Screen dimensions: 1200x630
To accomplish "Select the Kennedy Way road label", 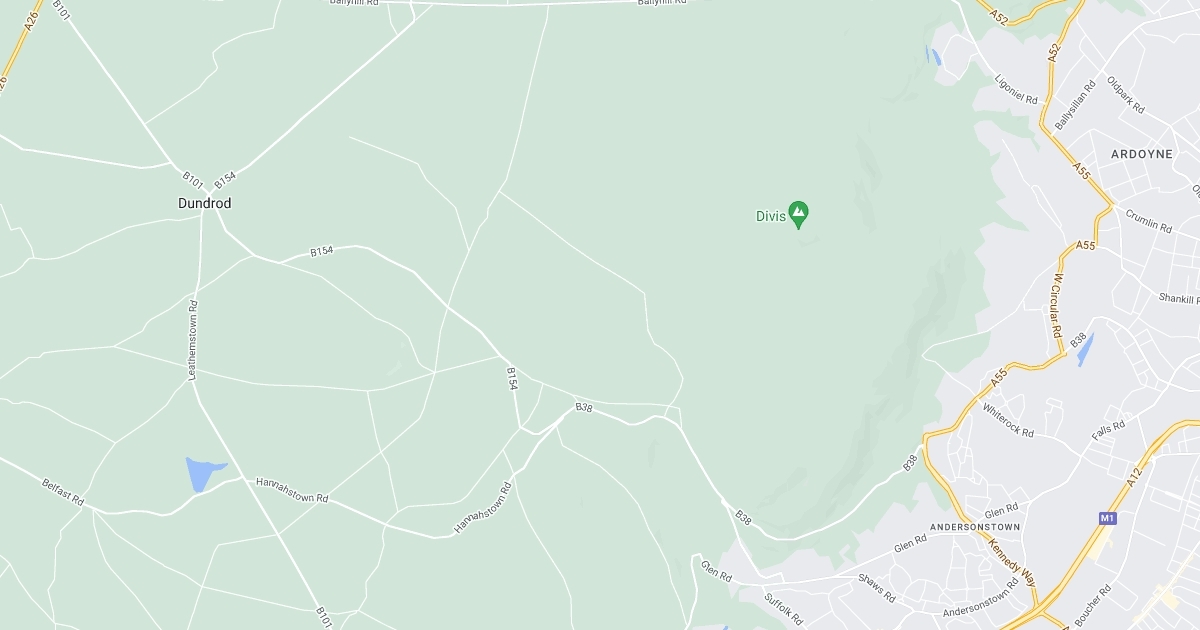I will pos(1013,562).
